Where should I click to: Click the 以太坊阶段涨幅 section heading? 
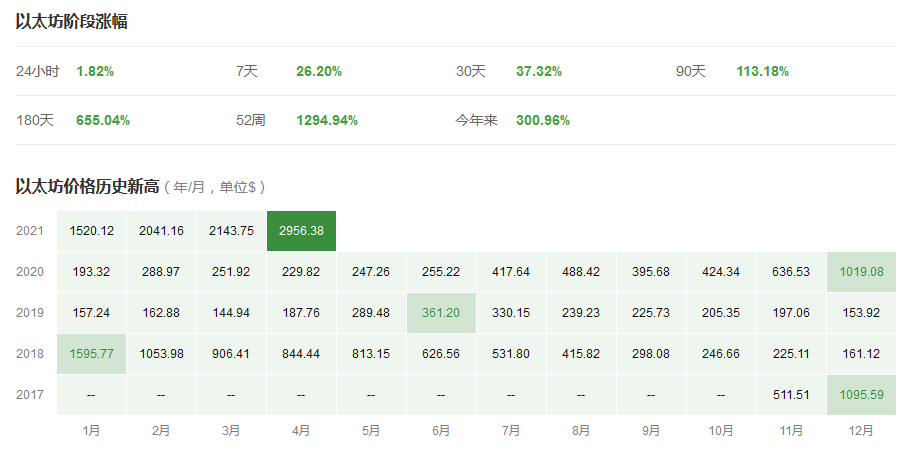point(71,22)
